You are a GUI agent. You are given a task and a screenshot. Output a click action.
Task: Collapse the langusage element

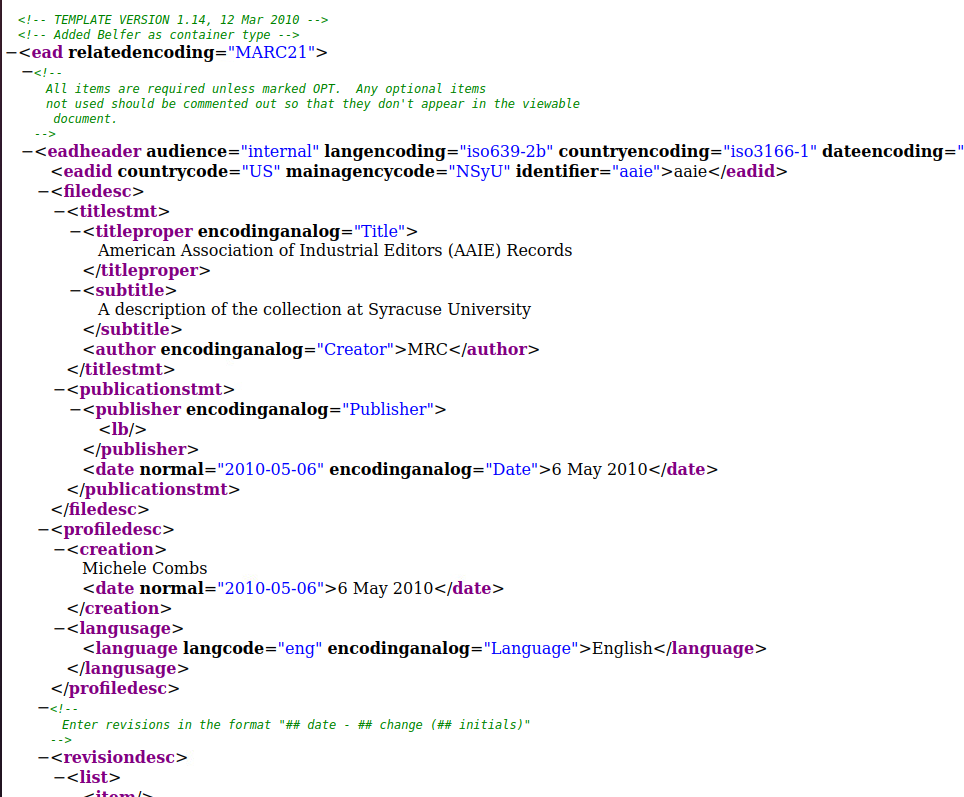pos(60,629)
